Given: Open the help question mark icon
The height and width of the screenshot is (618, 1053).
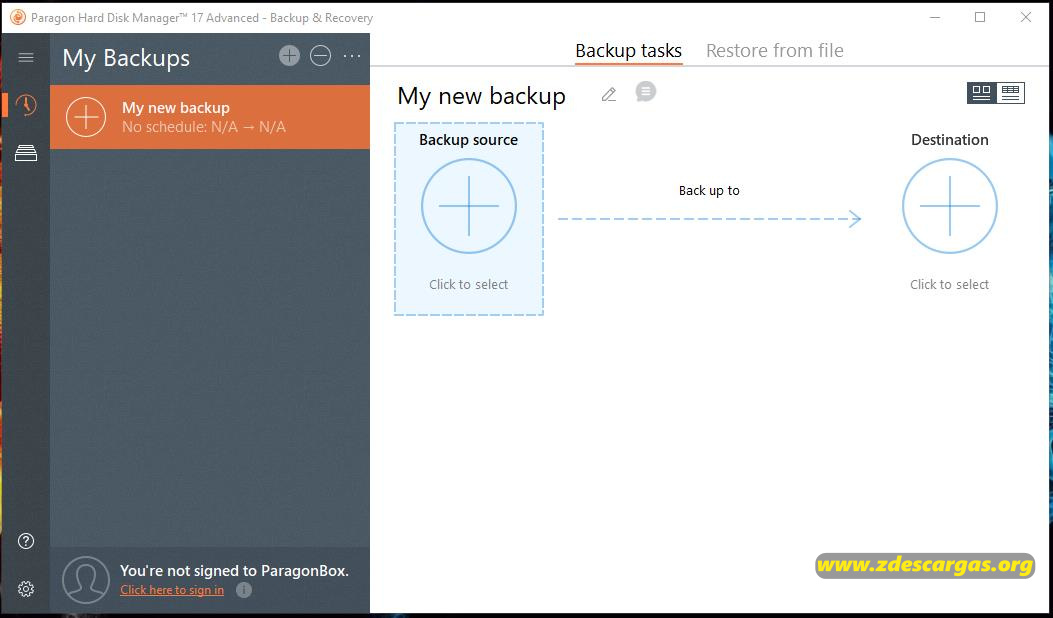Looking at the screenshot, I should [26, 541].
